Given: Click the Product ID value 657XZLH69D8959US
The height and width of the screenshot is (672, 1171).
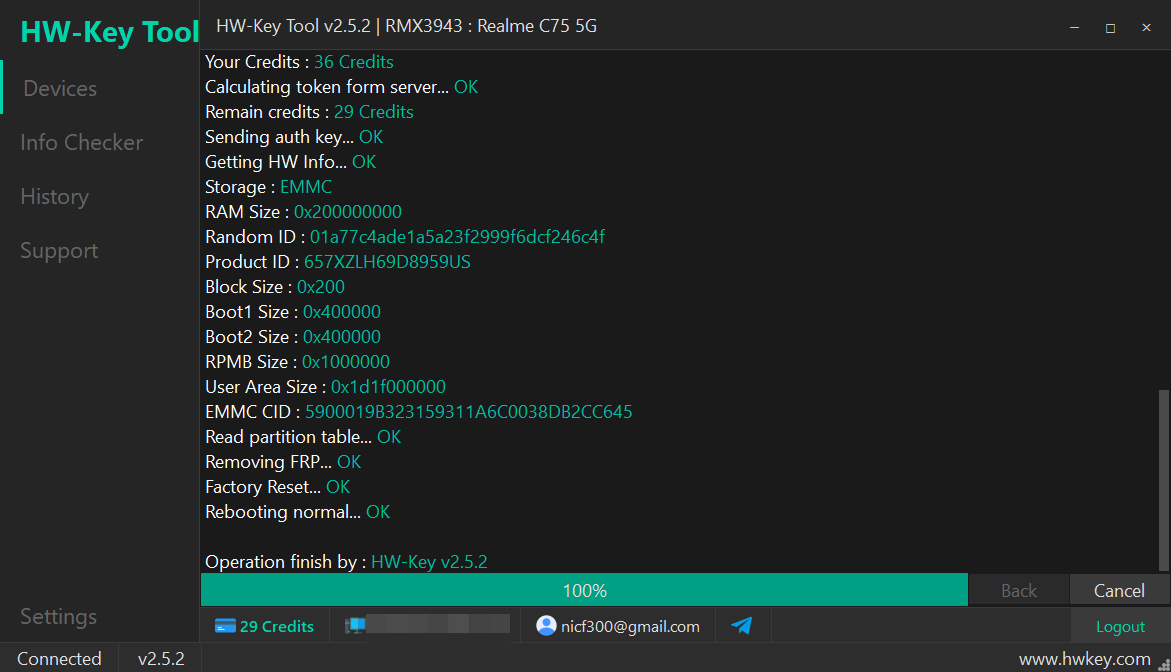Looking at the screenshot, I should pos(387,262).
